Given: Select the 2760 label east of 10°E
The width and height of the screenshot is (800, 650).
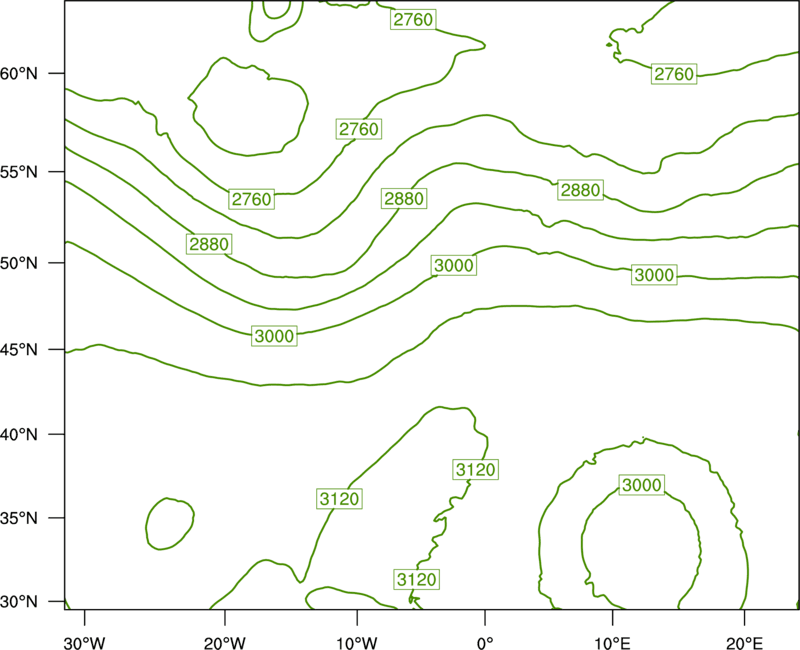Looking at the screenshot, I should pos(674,74).
